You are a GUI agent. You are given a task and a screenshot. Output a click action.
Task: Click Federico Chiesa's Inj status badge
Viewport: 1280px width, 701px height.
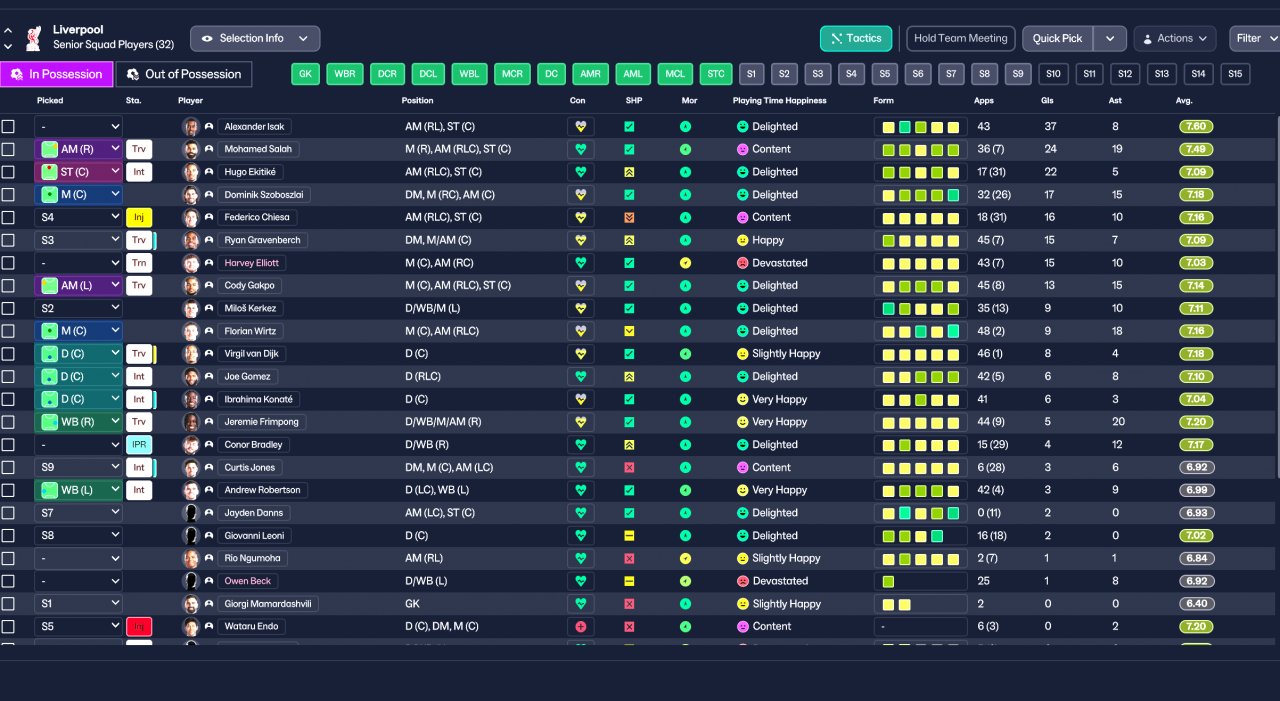pyautogui.click(x=139, y=217)
